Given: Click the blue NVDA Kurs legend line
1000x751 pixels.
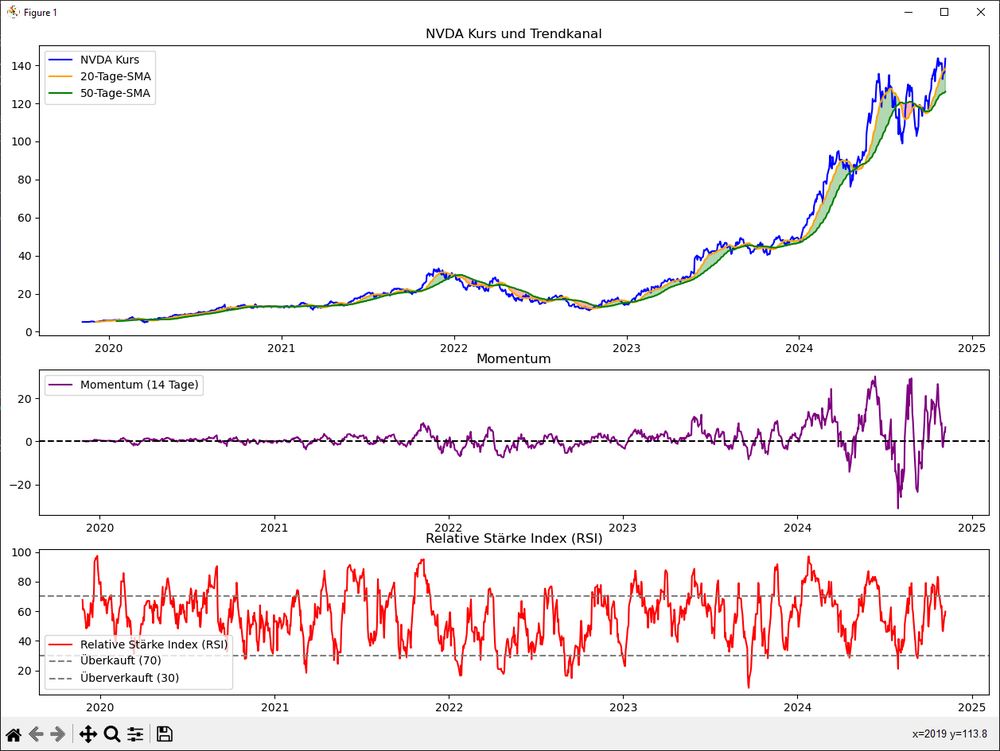Looking at the screenshot, I should coord(61,60).
